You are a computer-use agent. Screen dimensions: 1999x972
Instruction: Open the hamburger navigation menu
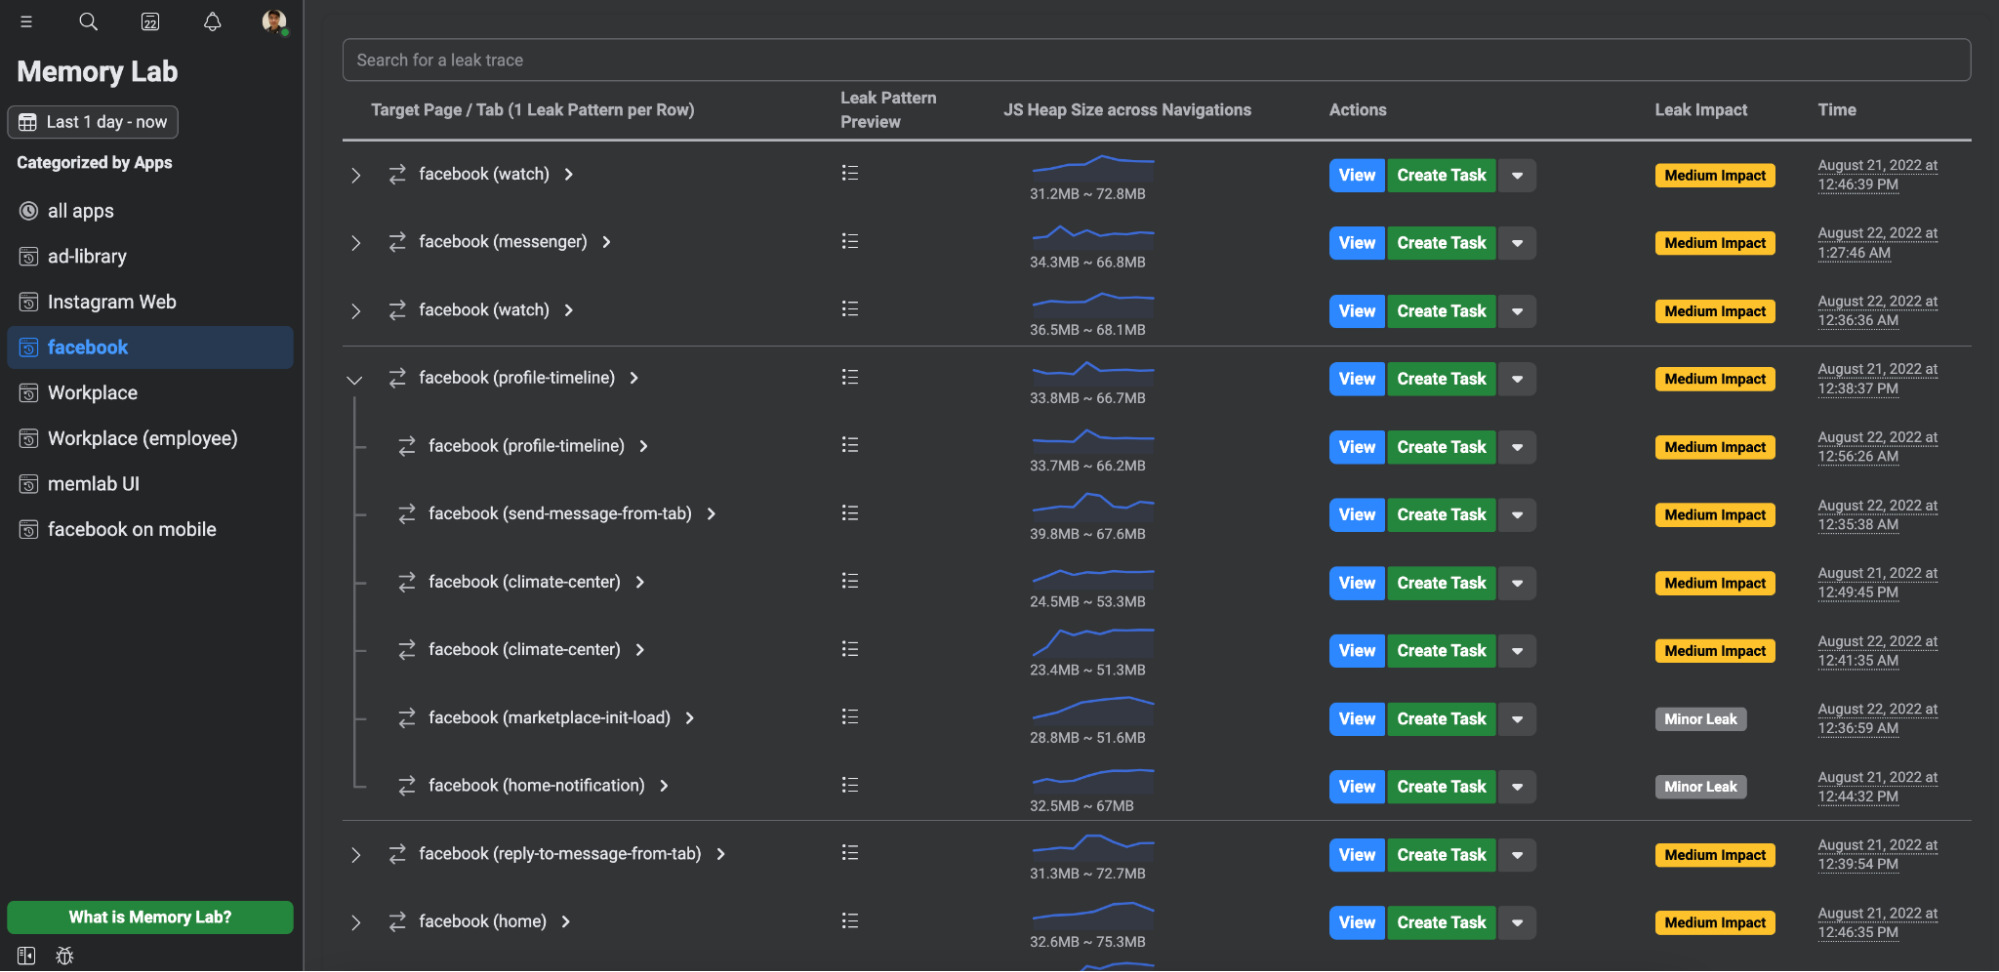pos(27,21)
